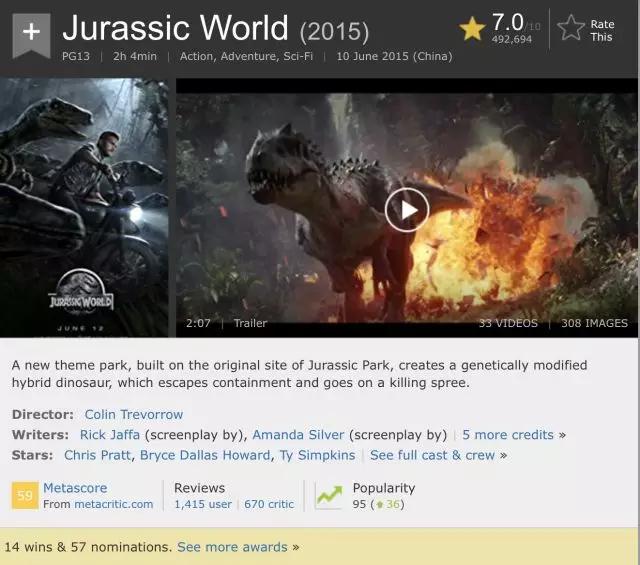
Task: Open Bryce Dallas Howard's profile
Action: [205, 455]
